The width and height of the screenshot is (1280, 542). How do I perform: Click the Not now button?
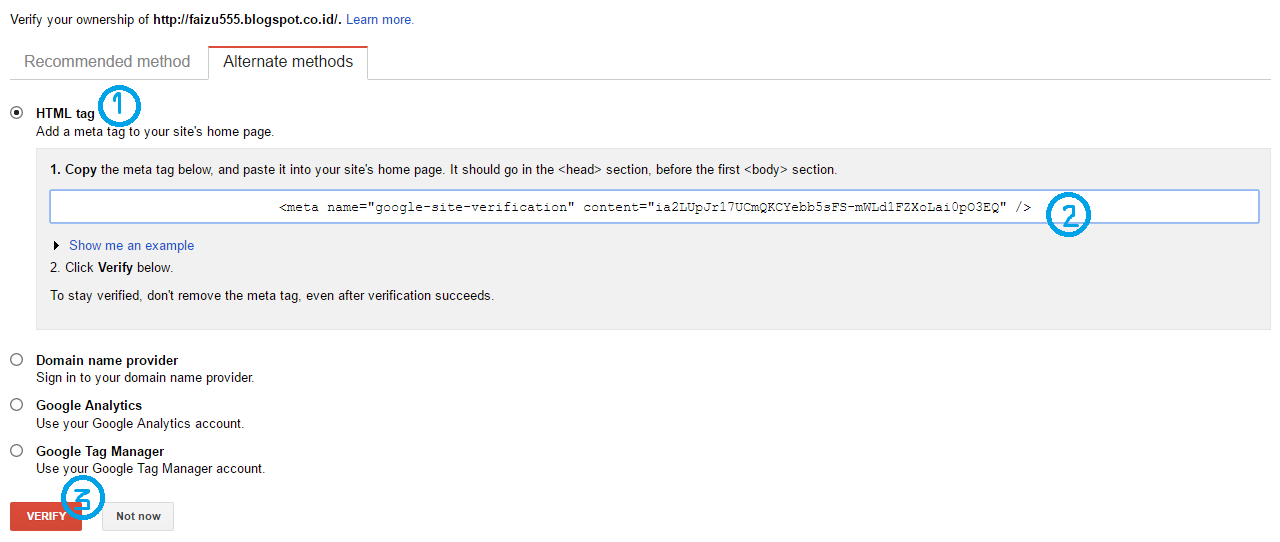(x=138, y=516)
